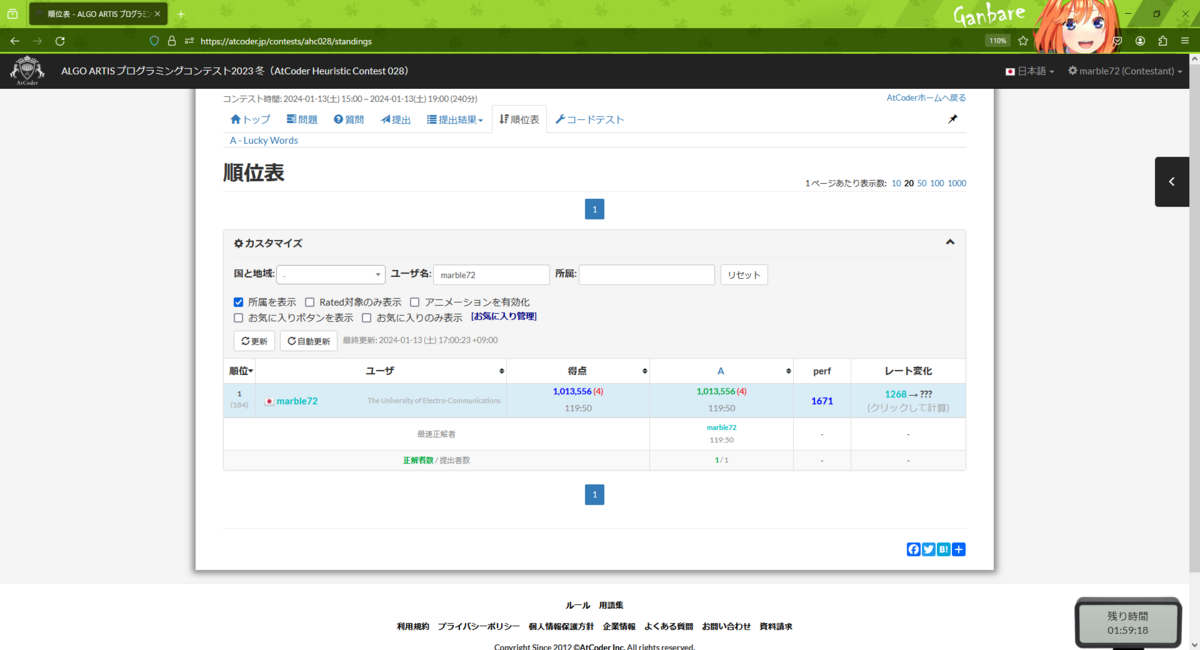Enable アニメーションを有効化 checkbox
This screenshot has height=650, width=1200.
point(415,302)
